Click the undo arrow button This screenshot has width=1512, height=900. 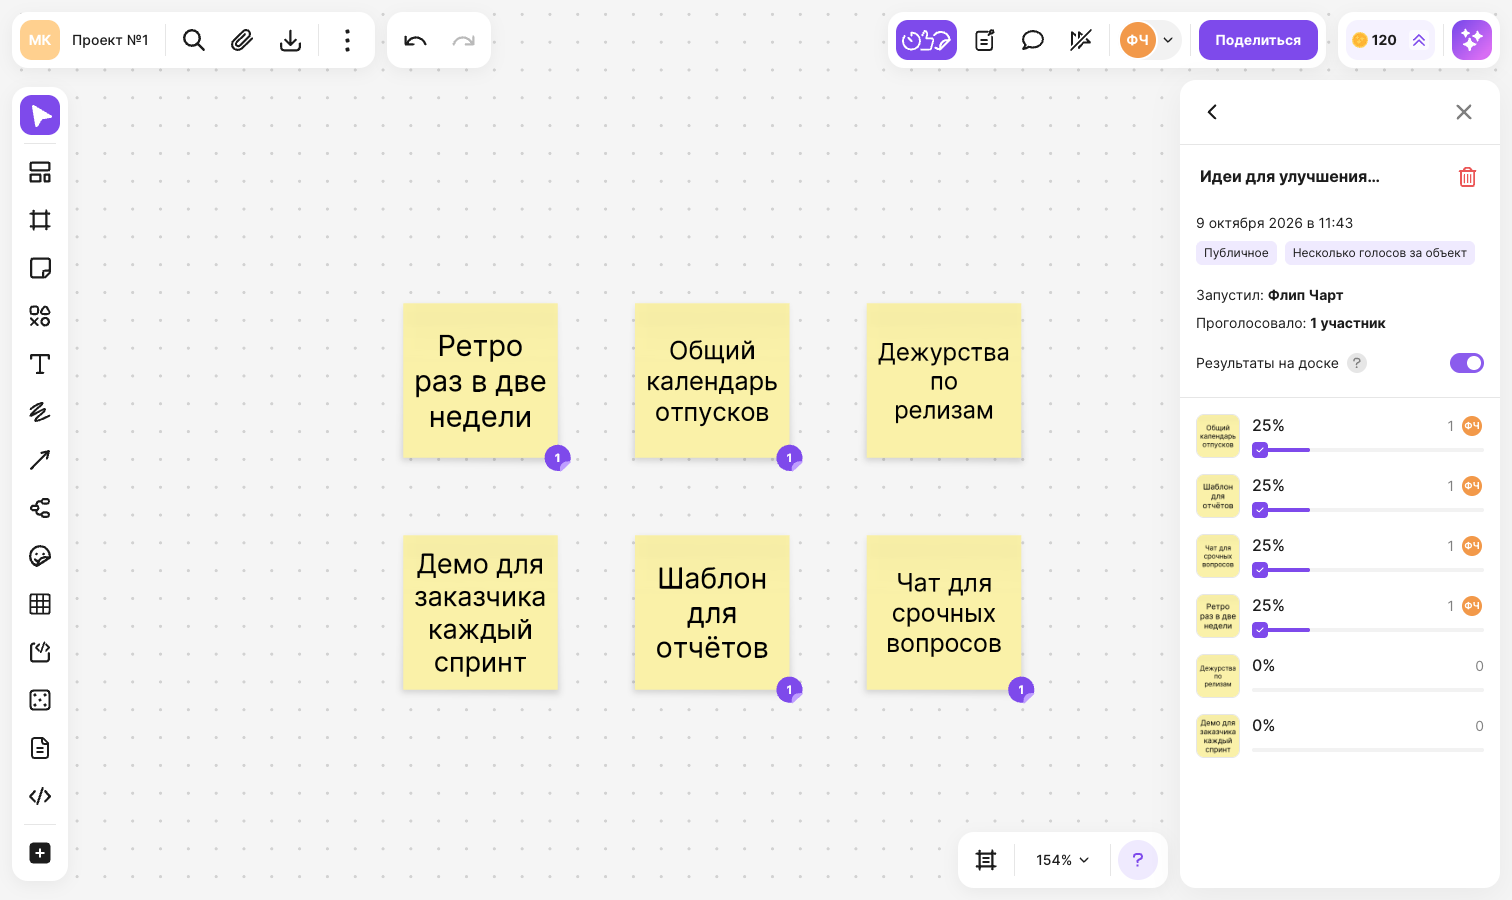pyautogui.click(x=415, y=40)
